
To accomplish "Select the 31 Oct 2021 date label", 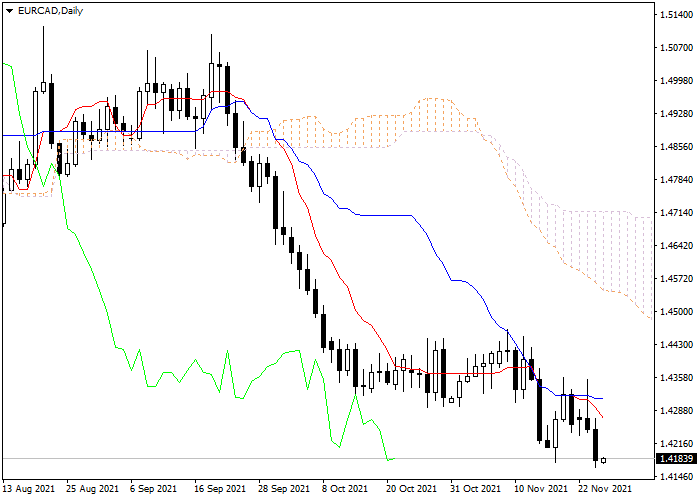I will click(476, 489).
